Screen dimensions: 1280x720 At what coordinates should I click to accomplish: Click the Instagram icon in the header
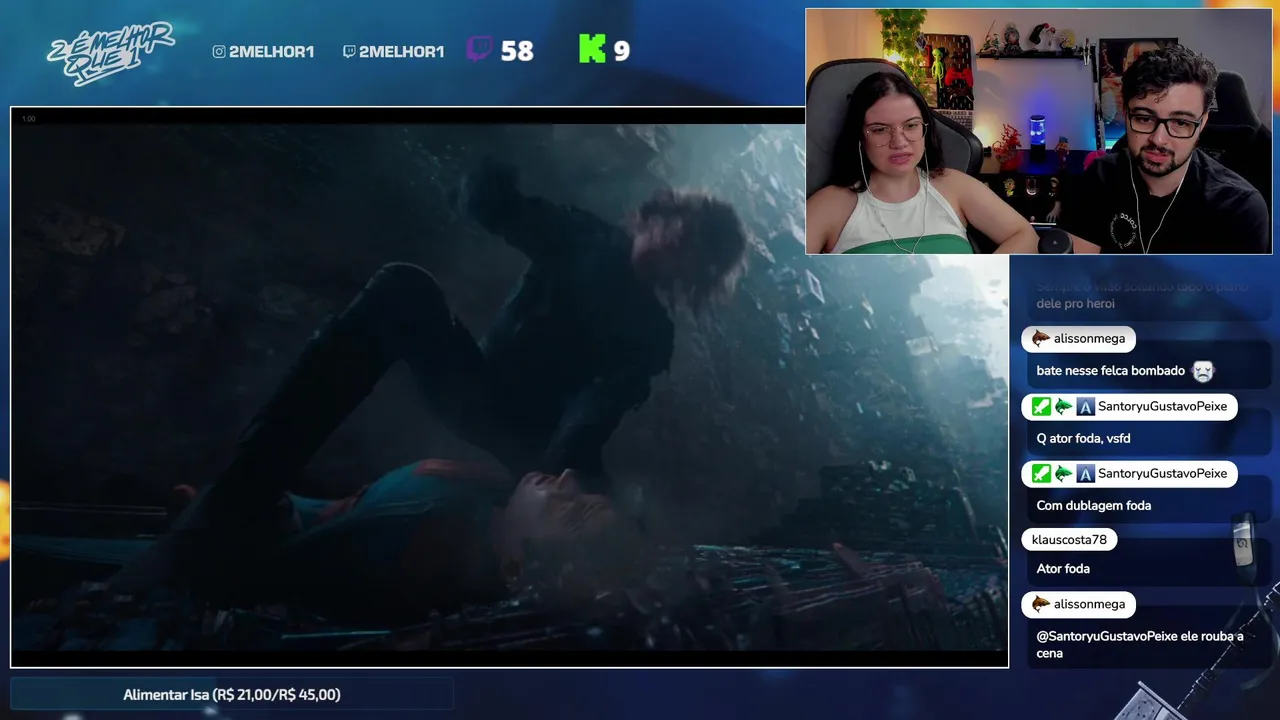(x=219, y=52)
